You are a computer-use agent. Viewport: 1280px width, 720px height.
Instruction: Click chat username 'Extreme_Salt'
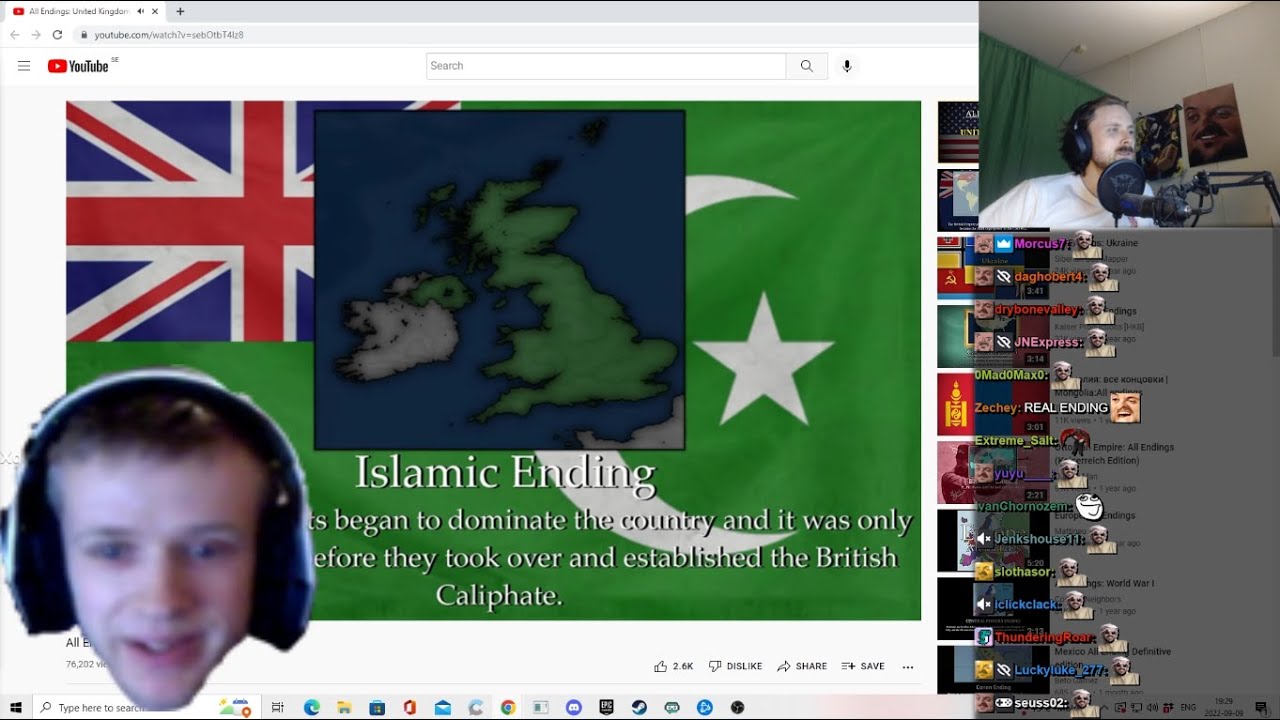(1015, 441)
